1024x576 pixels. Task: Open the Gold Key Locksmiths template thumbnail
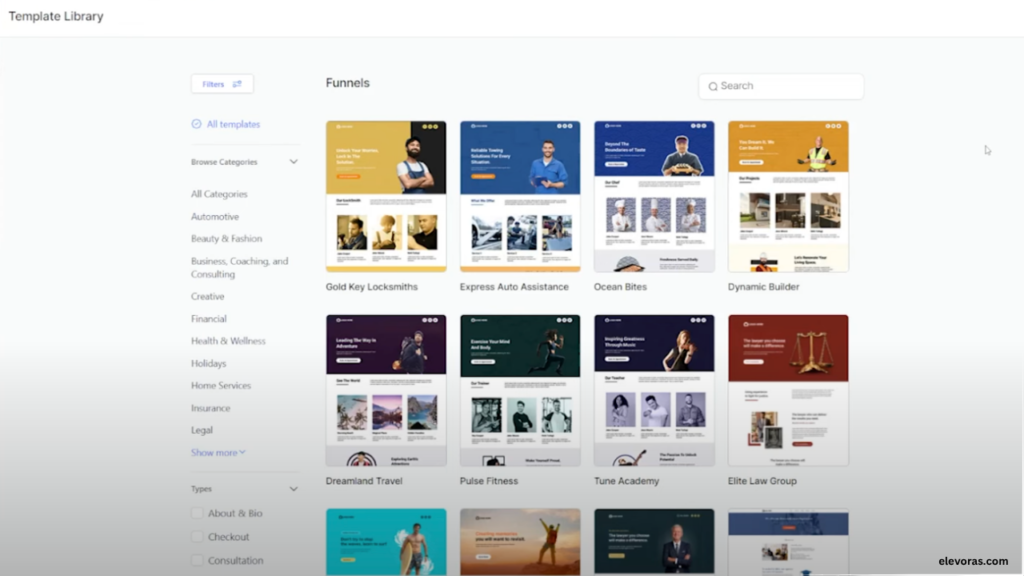pos(386,196)
